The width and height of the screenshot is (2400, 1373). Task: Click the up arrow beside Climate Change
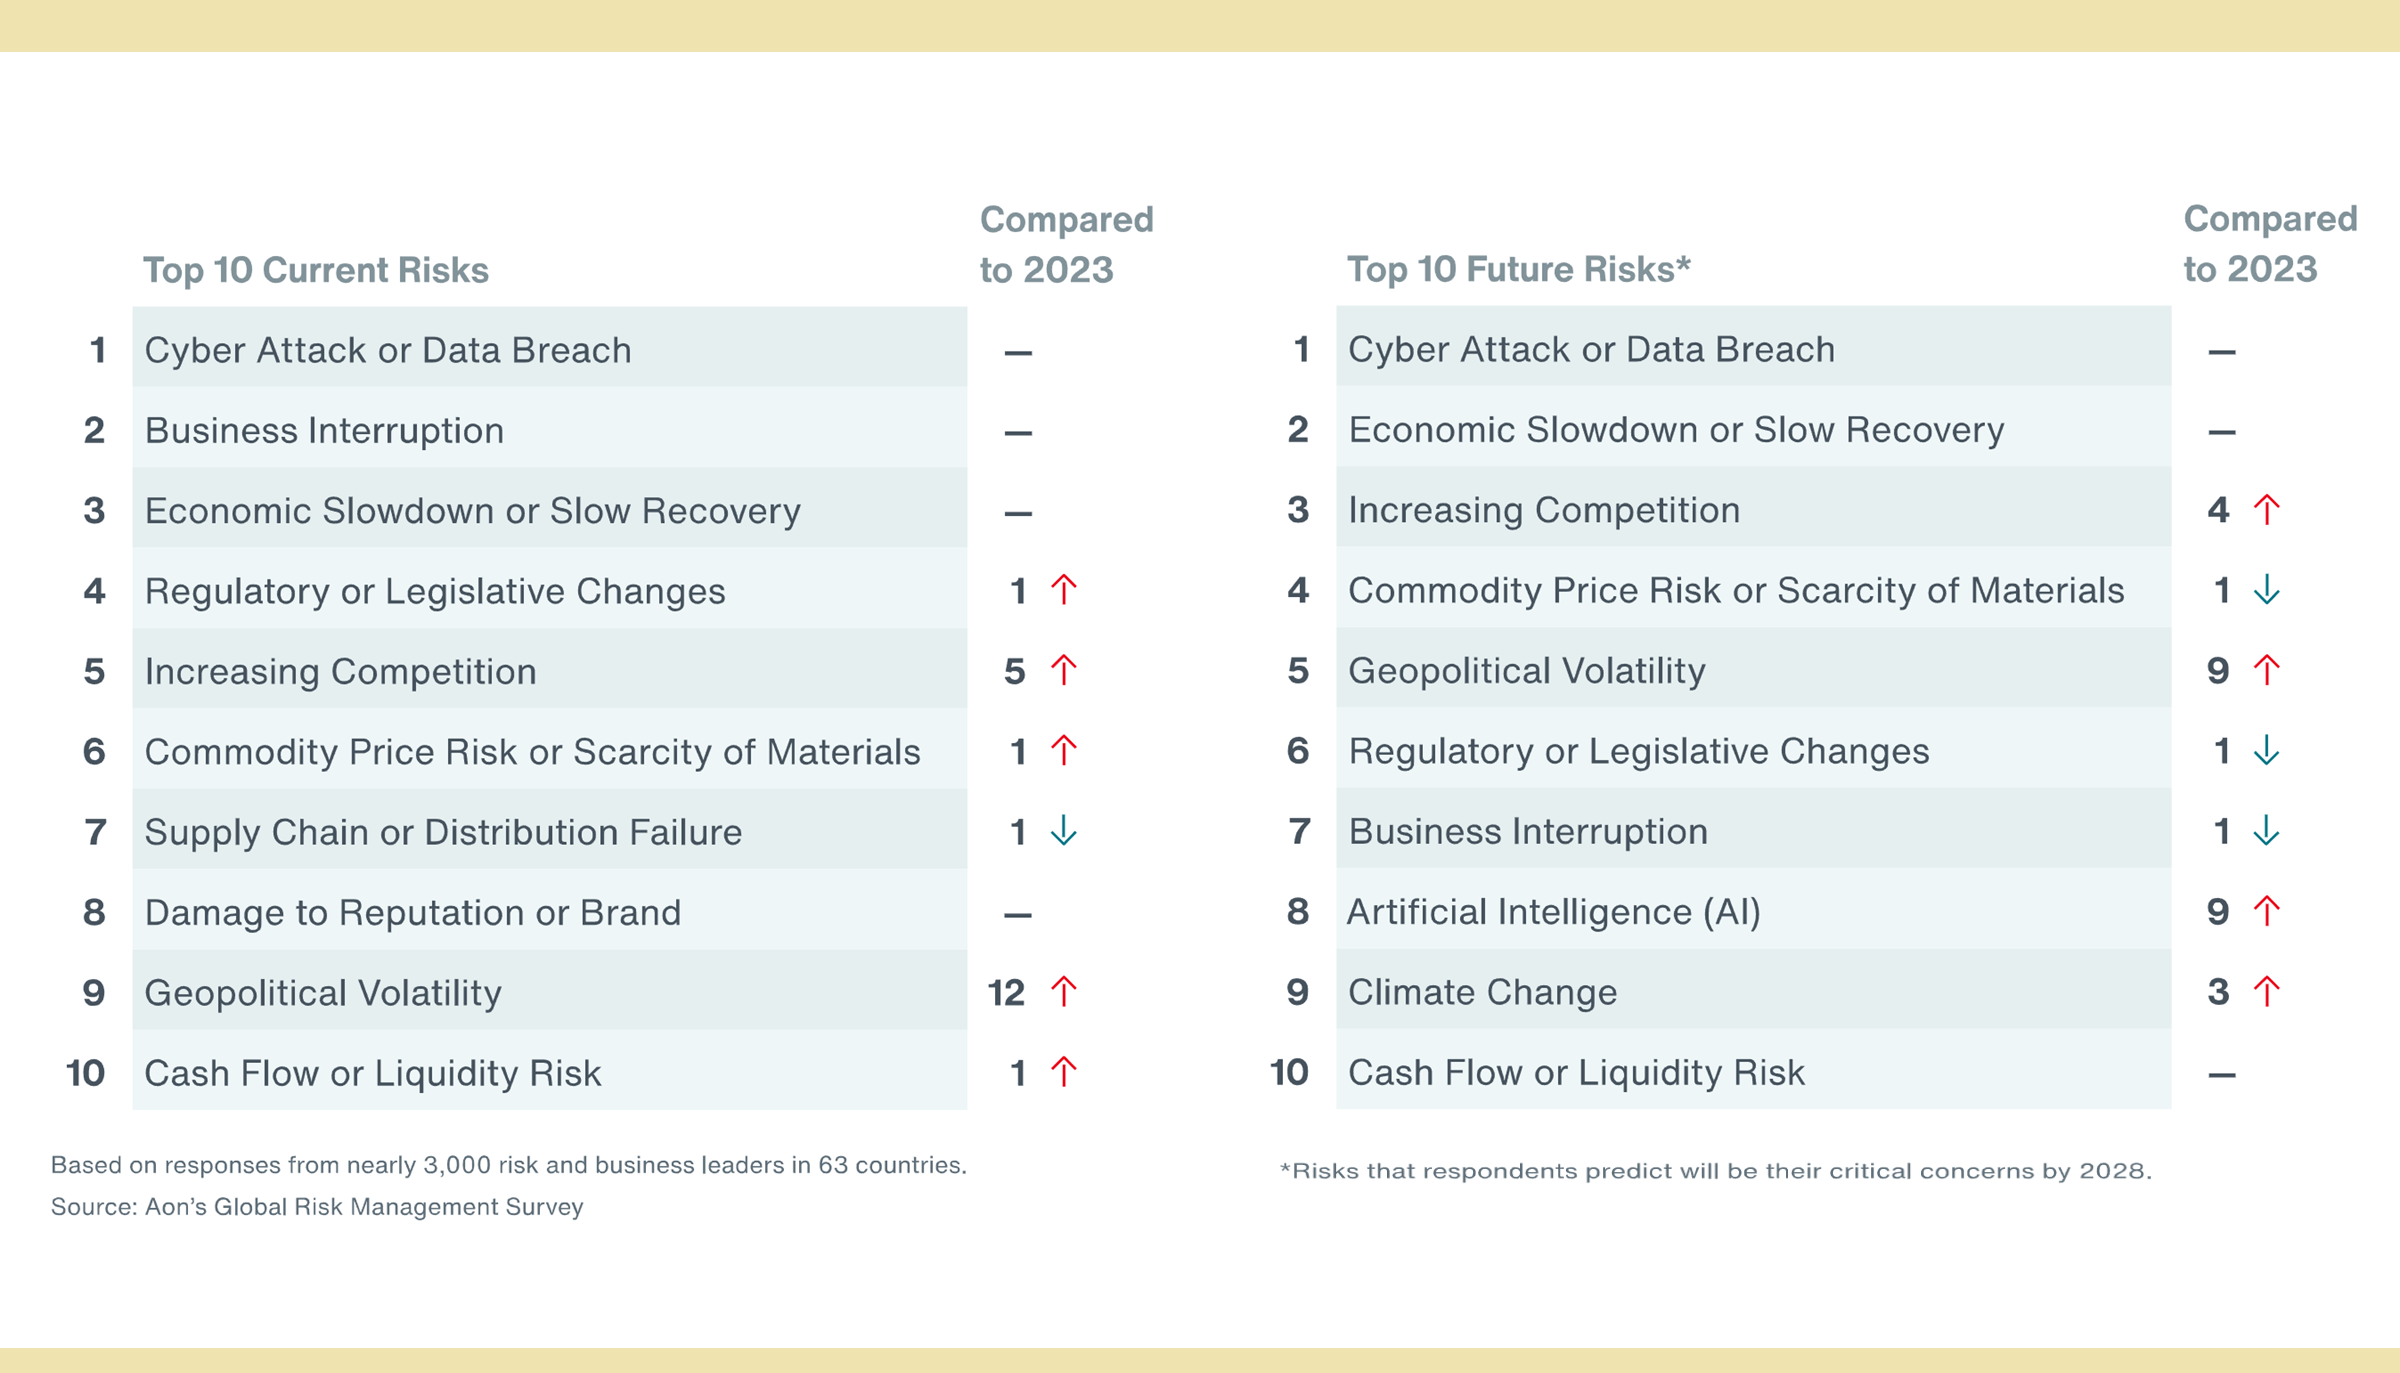[x=2267, y=991]
